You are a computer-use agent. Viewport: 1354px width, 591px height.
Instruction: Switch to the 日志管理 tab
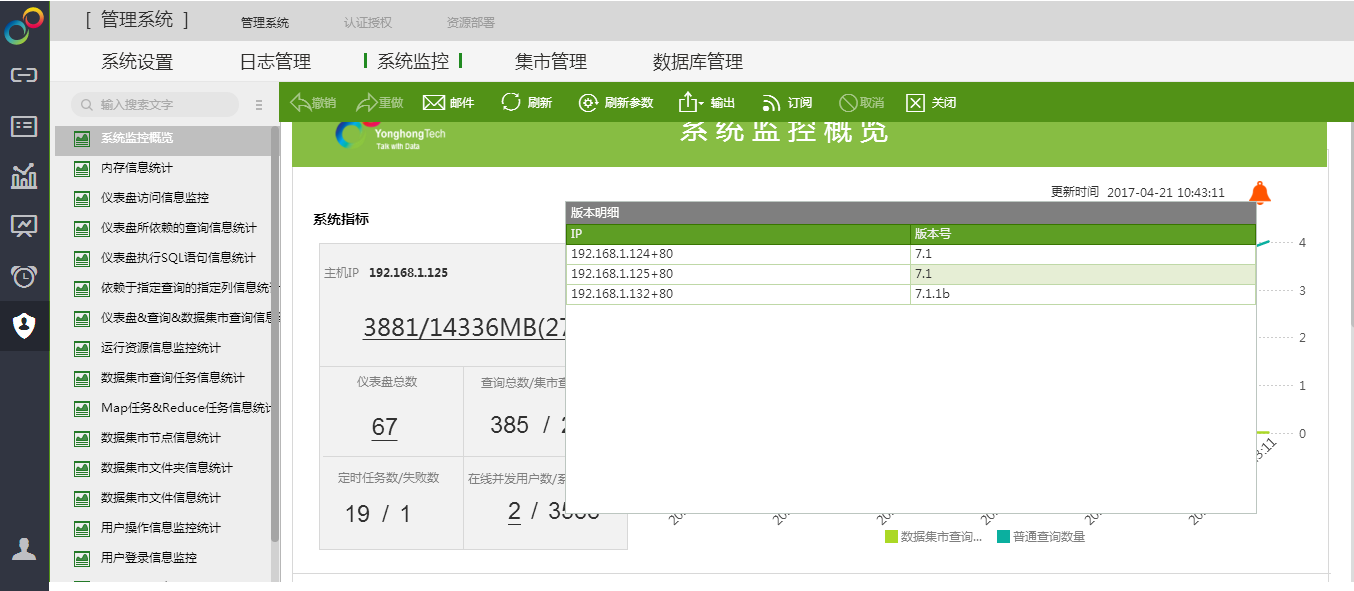pos(275,62)
